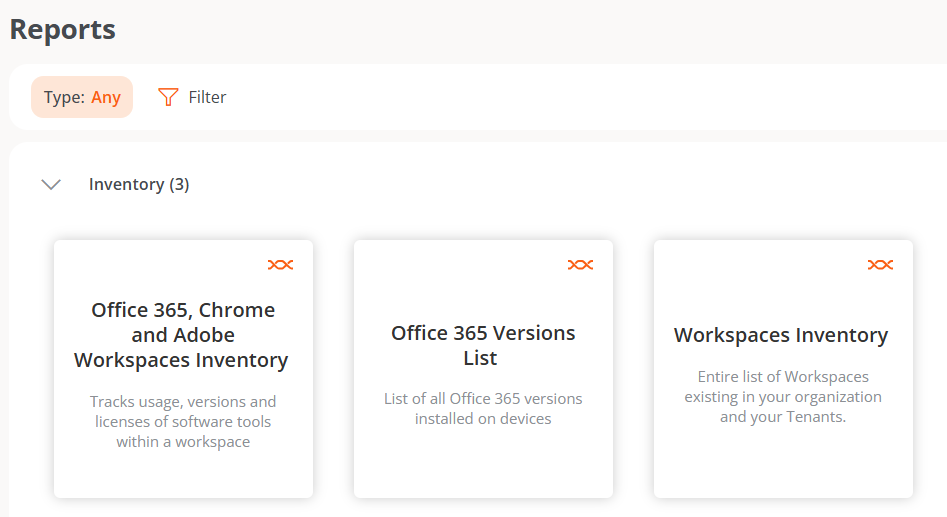Click the Reports page heading
The width and height of the screenshot is (947, 517).
[62, 29]
